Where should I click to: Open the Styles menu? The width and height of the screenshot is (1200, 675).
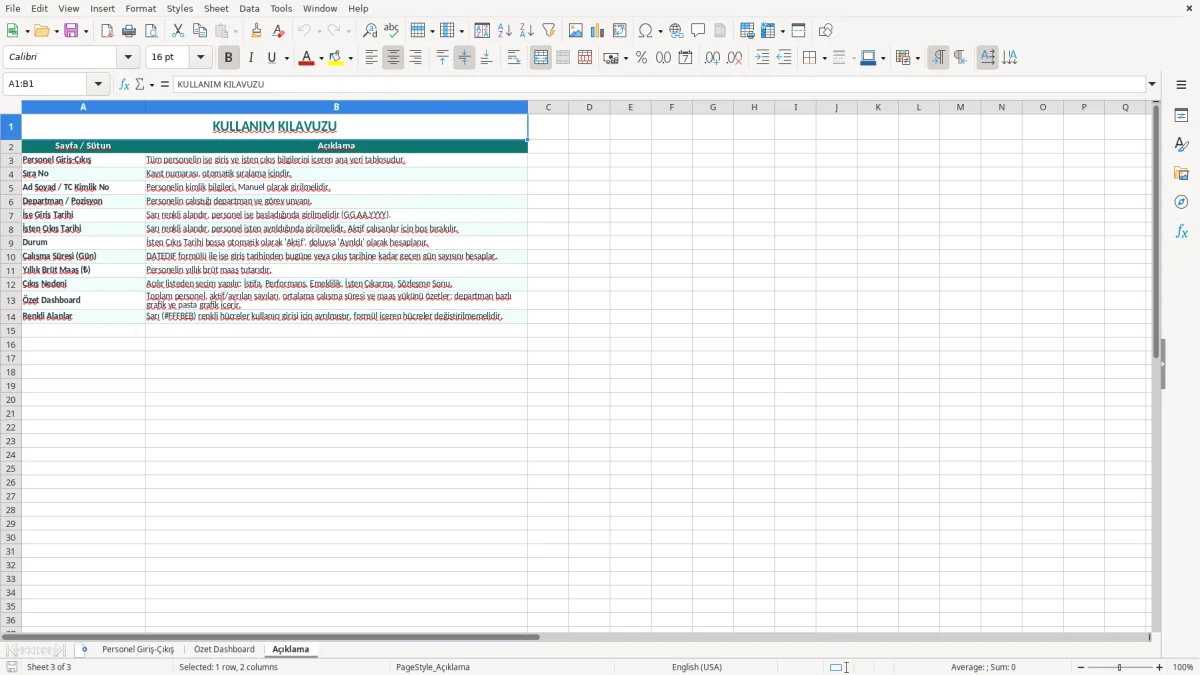[180, 8]
